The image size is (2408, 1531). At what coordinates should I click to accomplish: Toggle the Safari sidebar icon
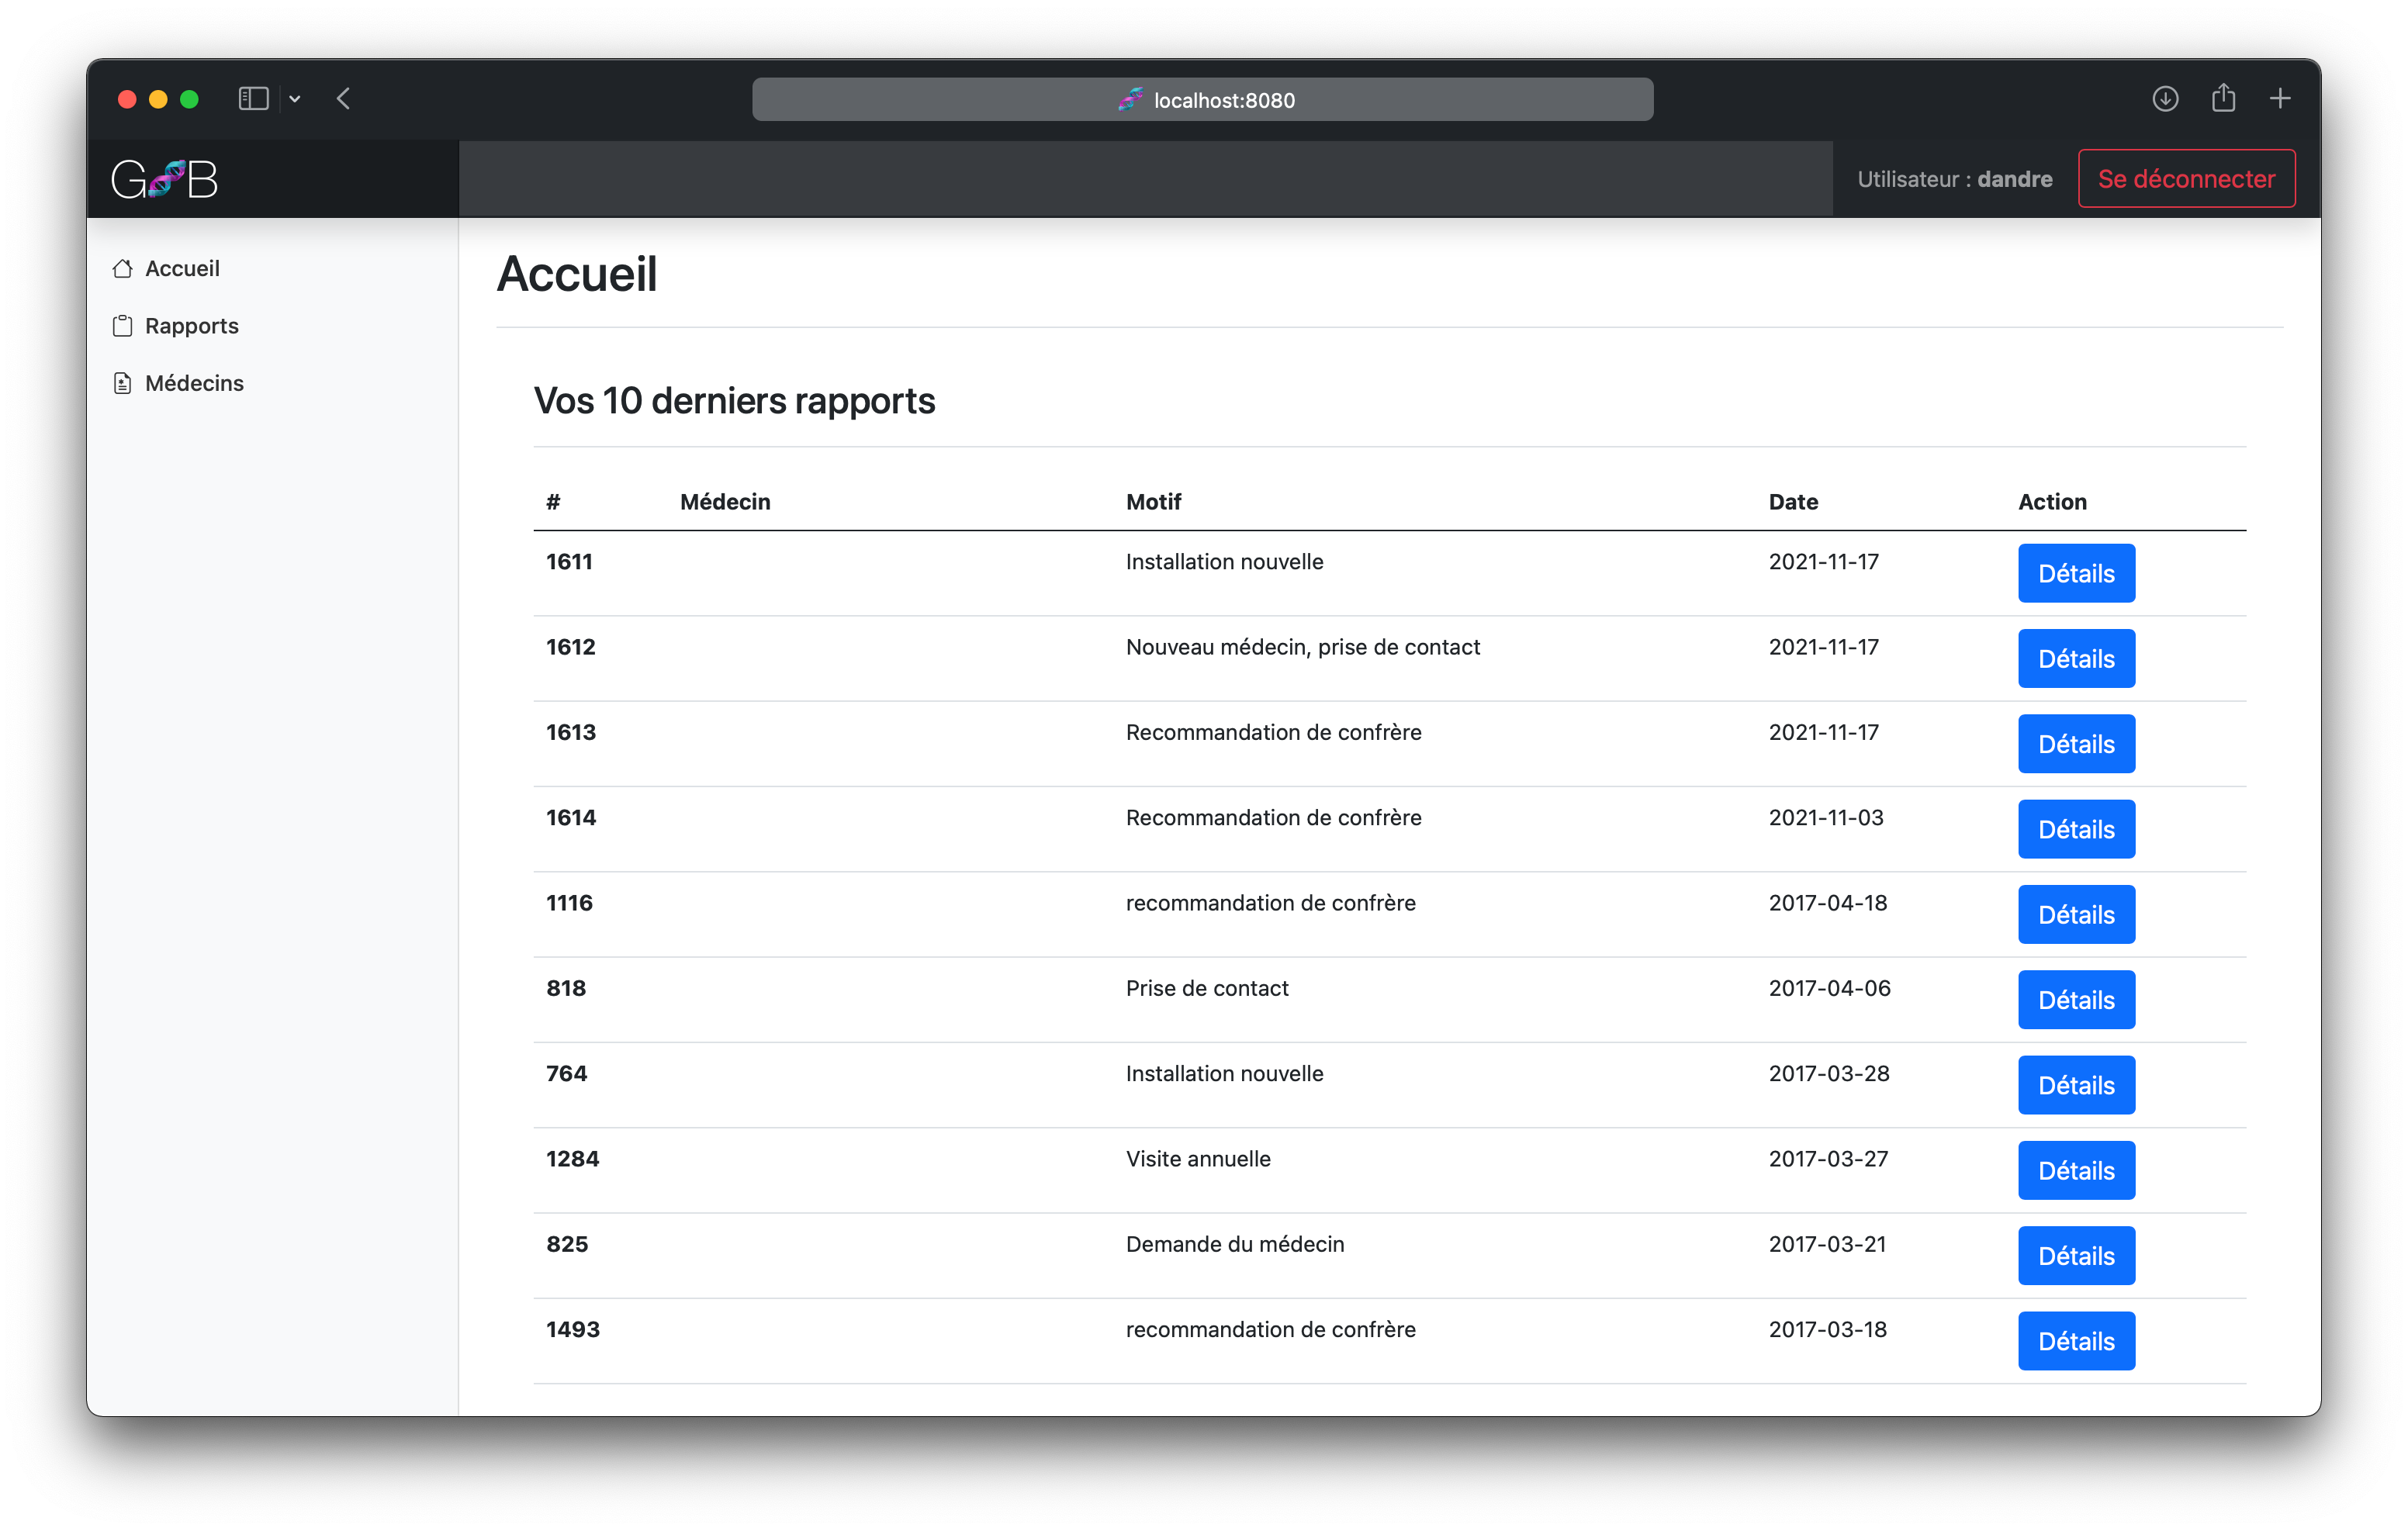pyautogui.click(x=253, y=99)
